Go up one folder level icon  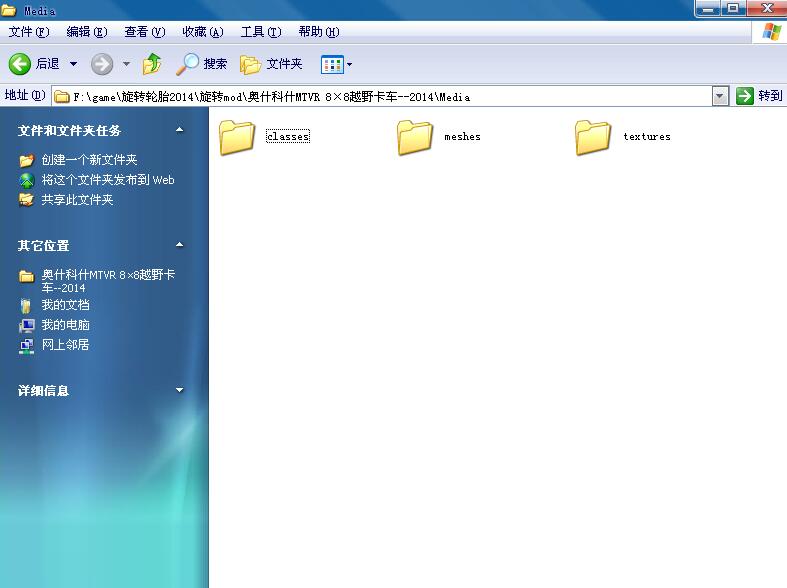tap(152, 64)
